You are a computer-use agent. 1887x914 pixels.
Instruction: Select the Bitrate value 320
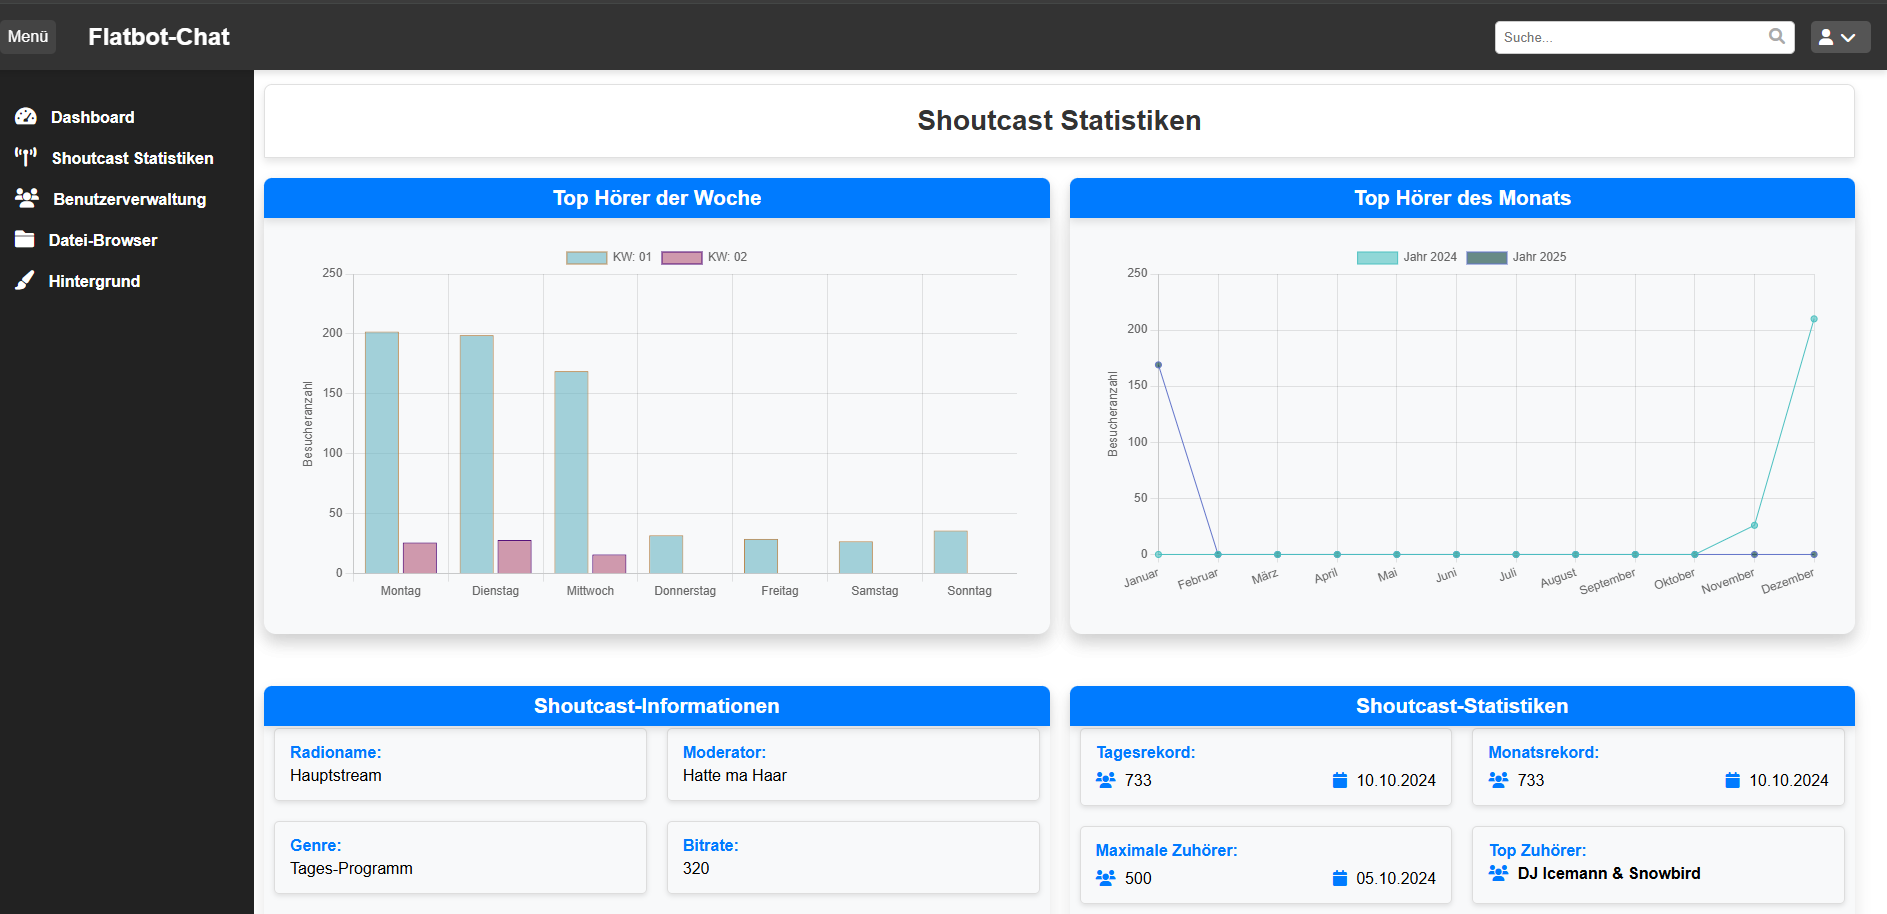(x=696, y=868)
